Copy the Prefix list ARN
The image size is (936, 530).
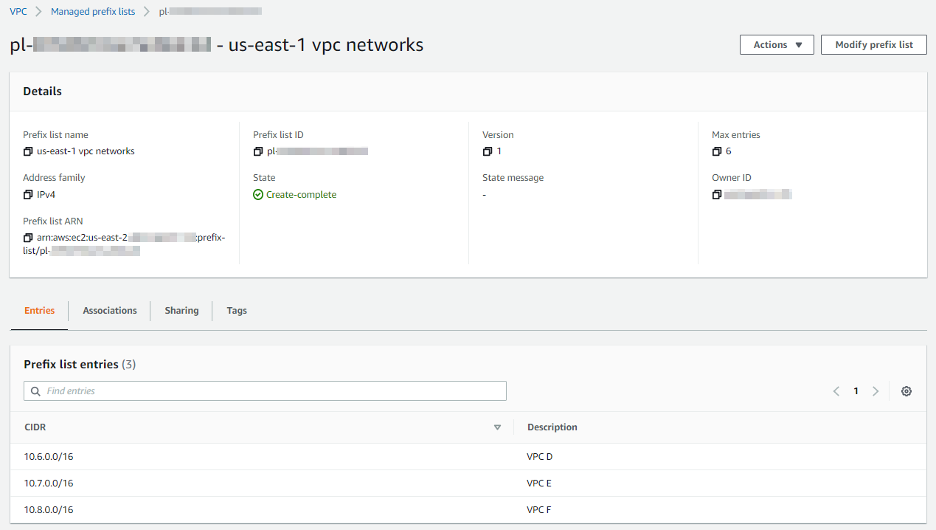click(28, 238)
